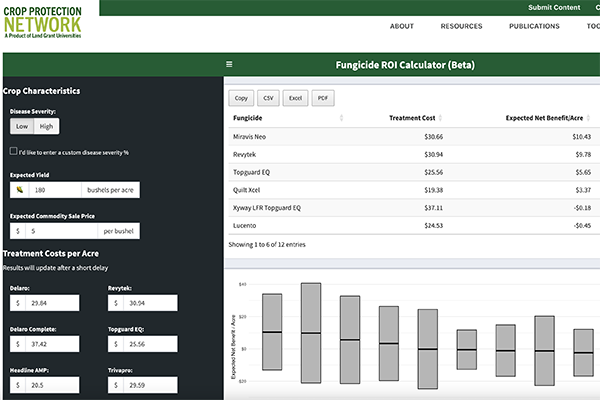Screen dimensions: 600x400
Task: Select the Xyway LFR Topguard EQ row
Action: click(x=414, y=208)
